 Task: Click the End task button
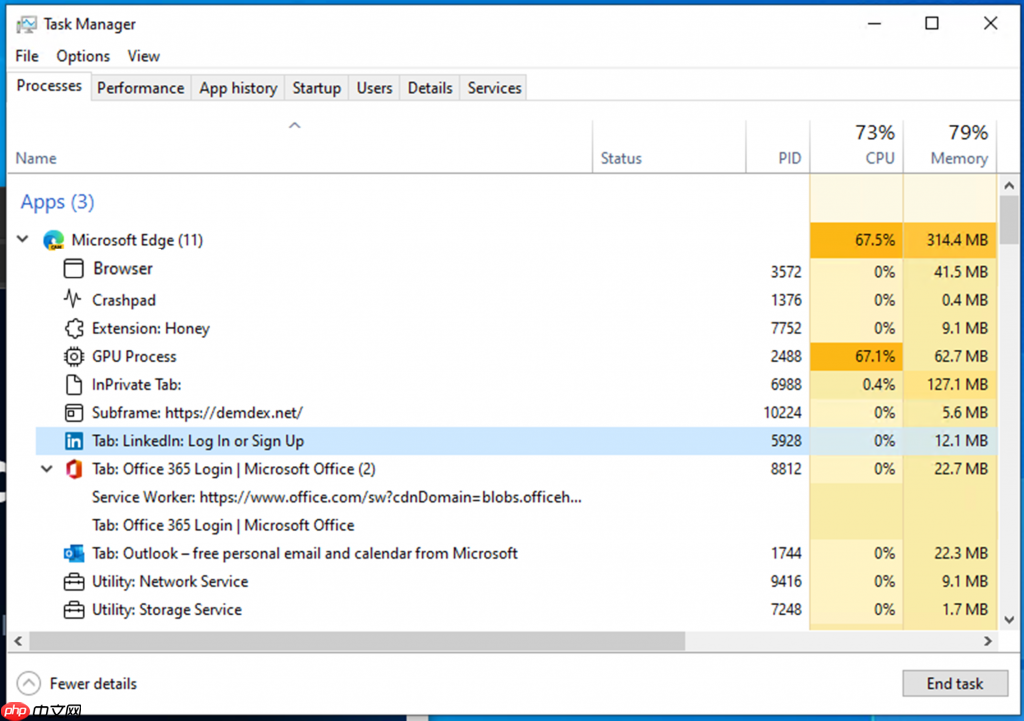[955, 683]
